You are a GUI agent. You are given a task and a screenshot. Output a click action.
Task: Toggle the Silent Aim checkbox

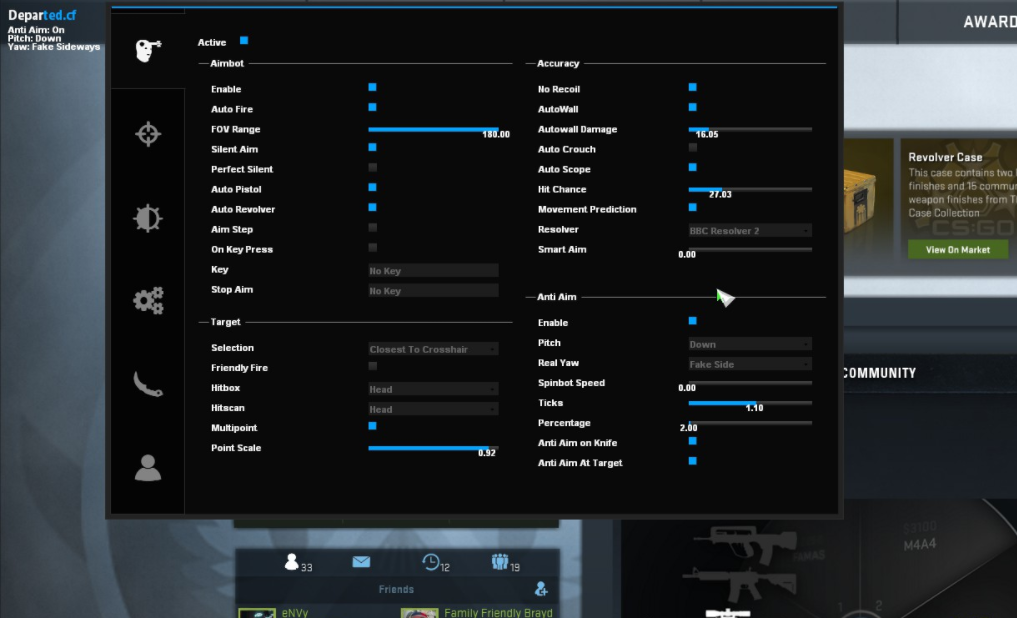pyautogui.click(x=372, y=148)
